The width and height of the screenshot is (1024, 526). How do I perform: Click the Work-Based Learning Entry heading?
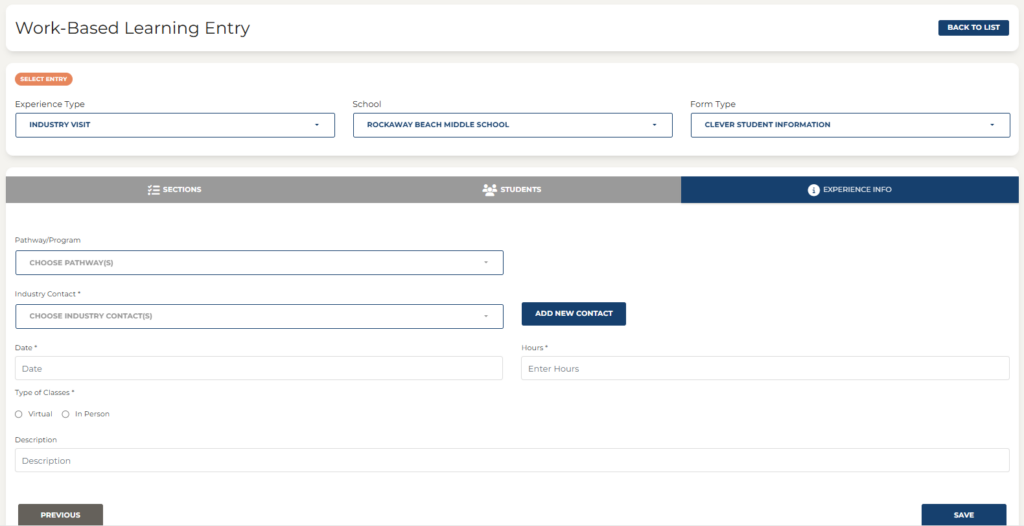tap(133, 28)
